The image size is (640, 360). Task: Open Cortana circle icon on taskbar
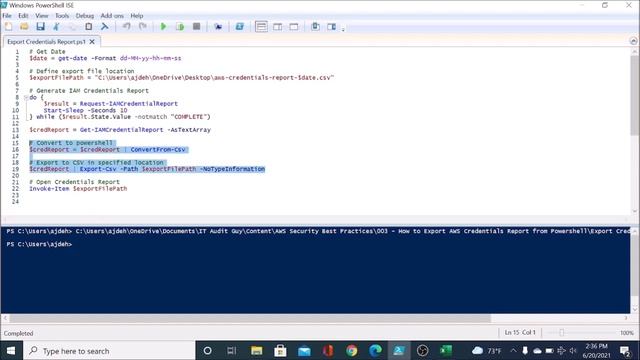click(207, 351)
